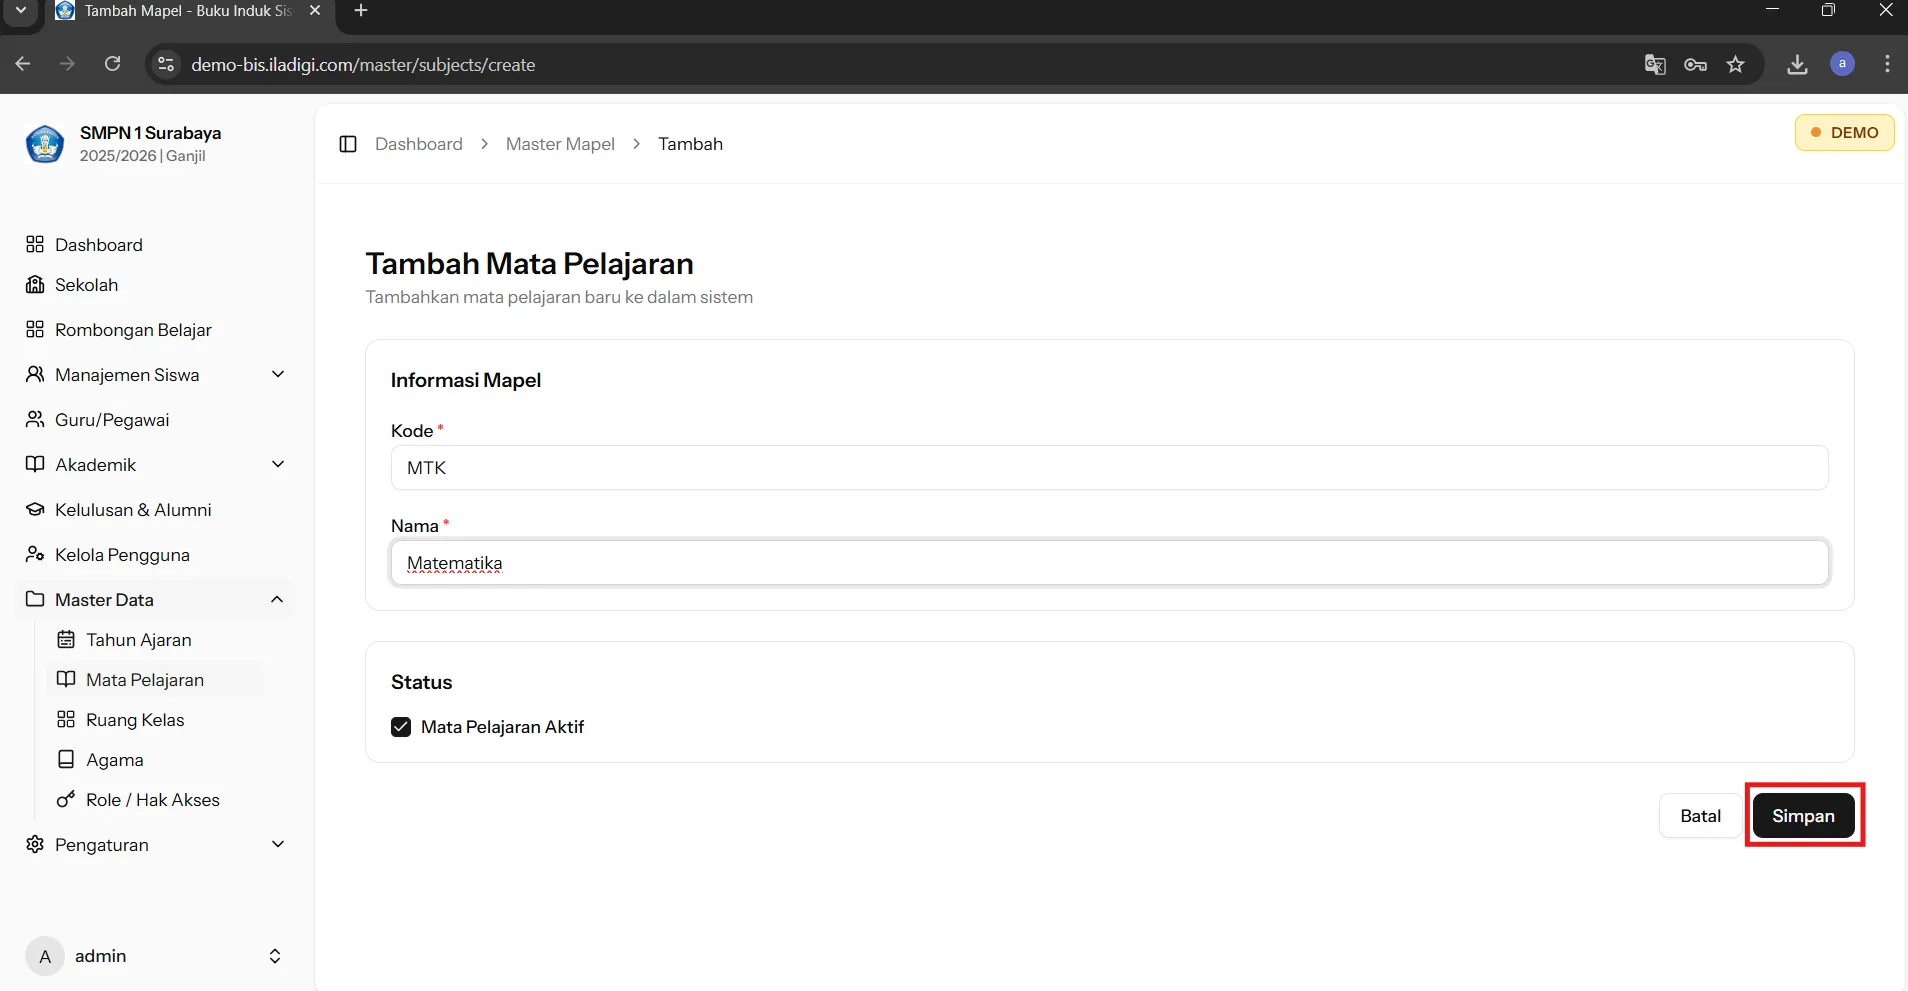Click the DEMO badge
Screen dimensions: 1908x991
(1844, 132)
